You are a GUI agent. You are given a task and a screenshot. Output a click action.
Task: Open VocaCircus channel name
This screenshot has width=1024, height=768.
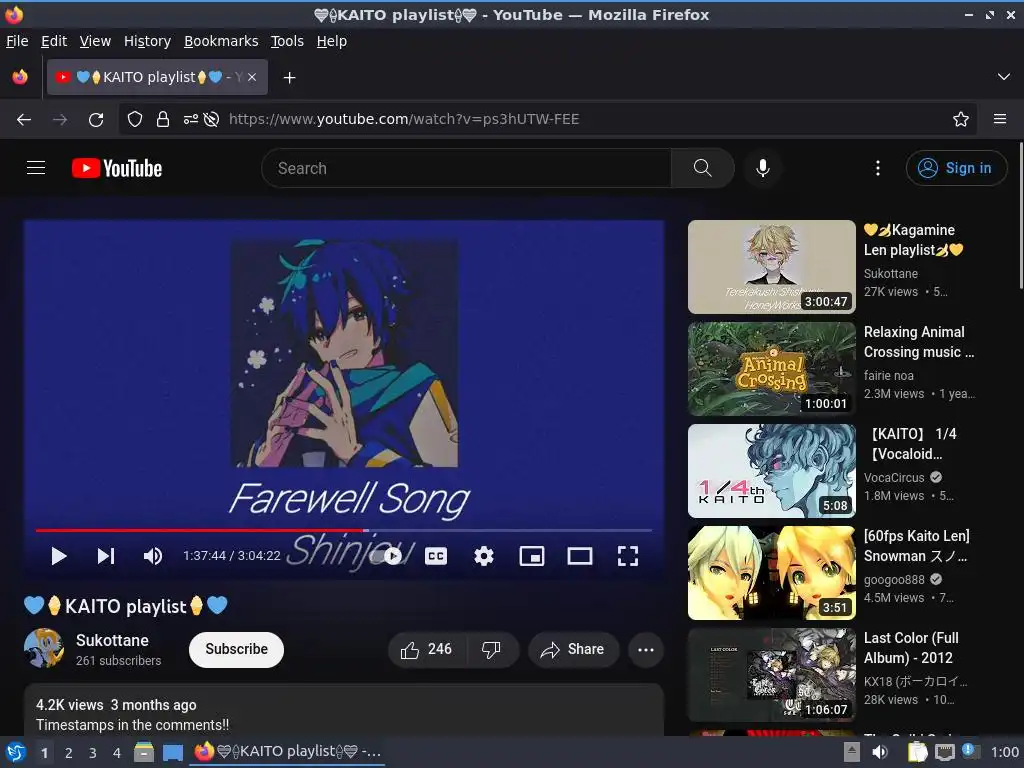894,477
